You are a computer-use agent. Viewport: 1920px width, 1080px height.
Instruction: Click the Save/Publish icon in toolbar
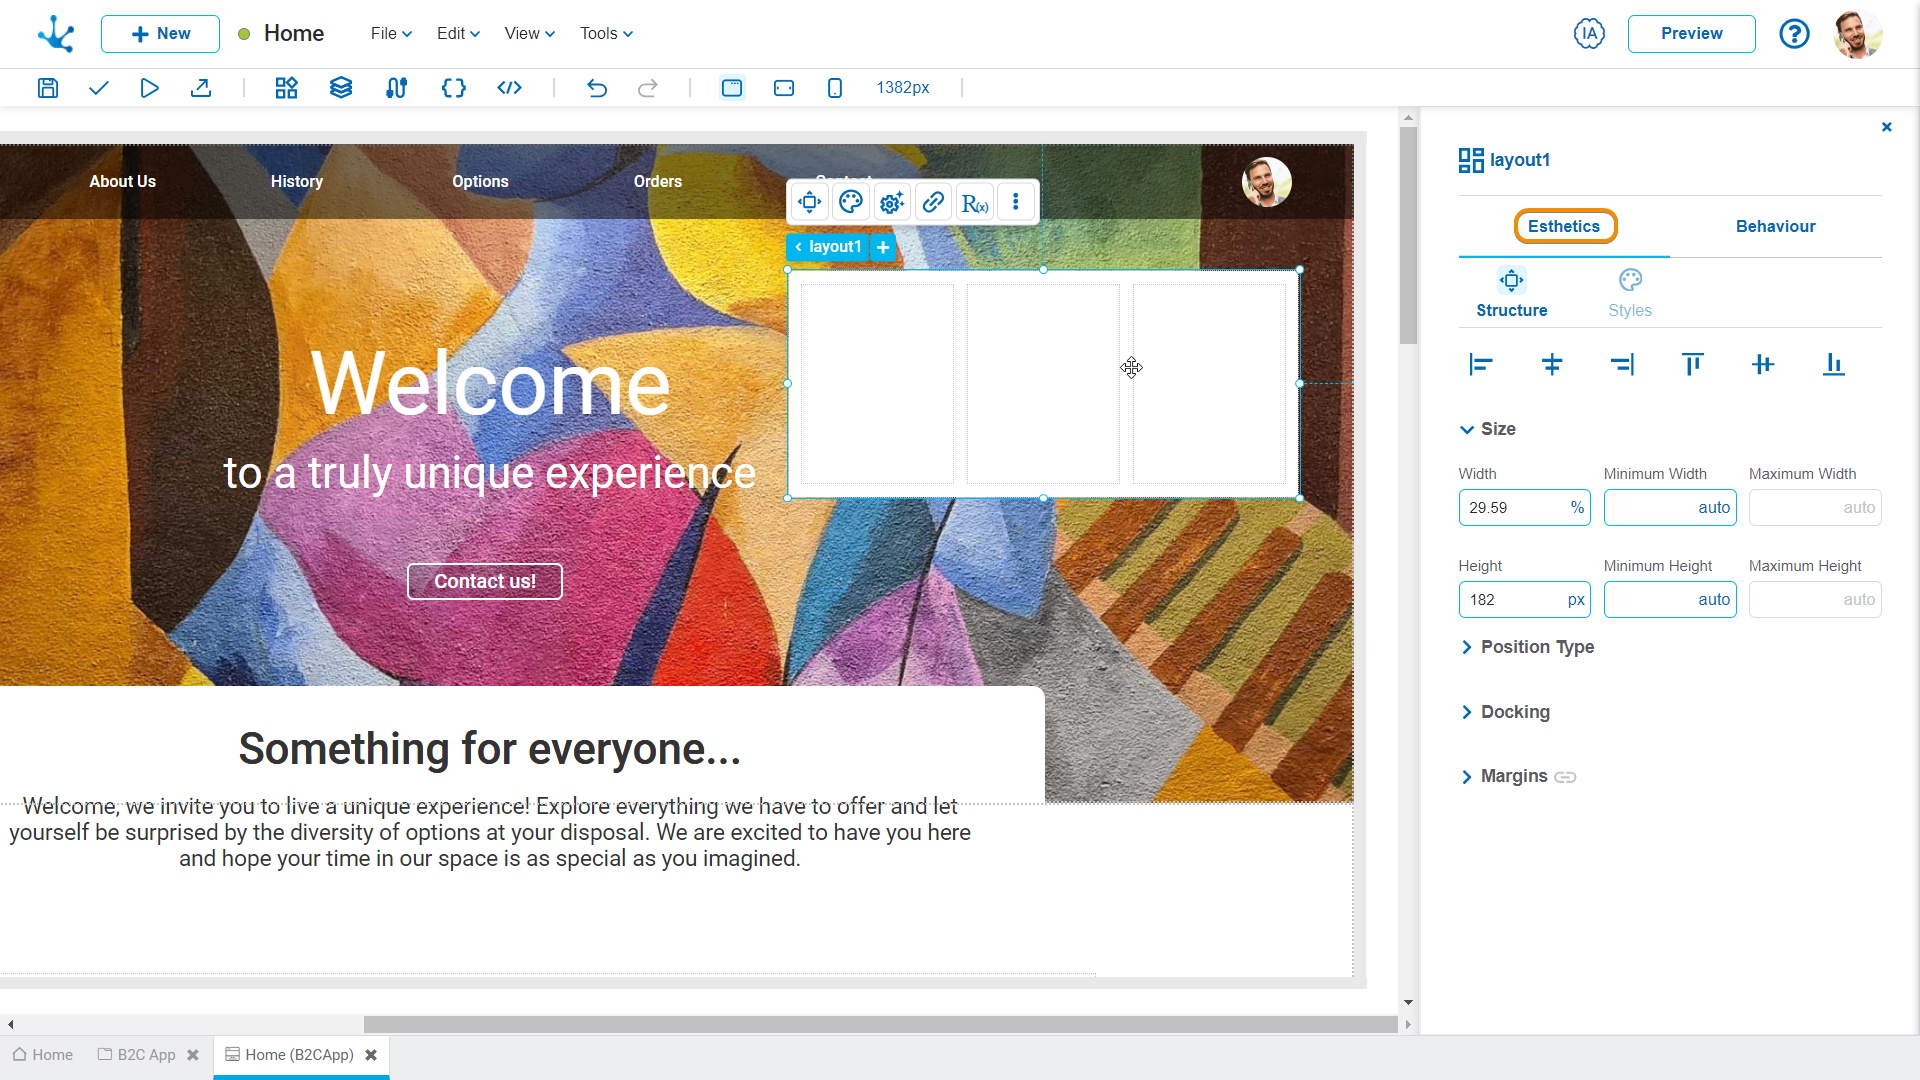(47, 88)
